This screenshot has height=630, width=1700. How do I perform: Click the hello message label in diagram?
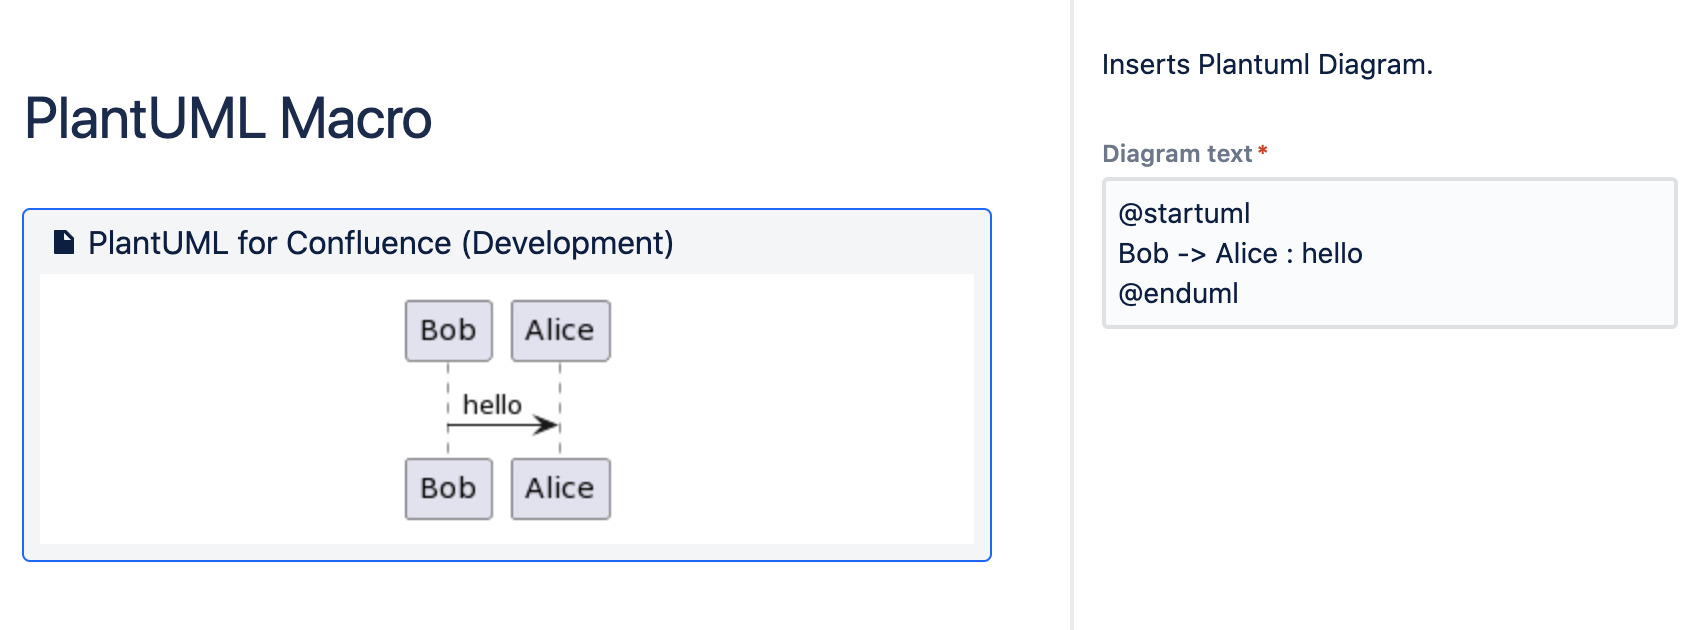point(492,404)
